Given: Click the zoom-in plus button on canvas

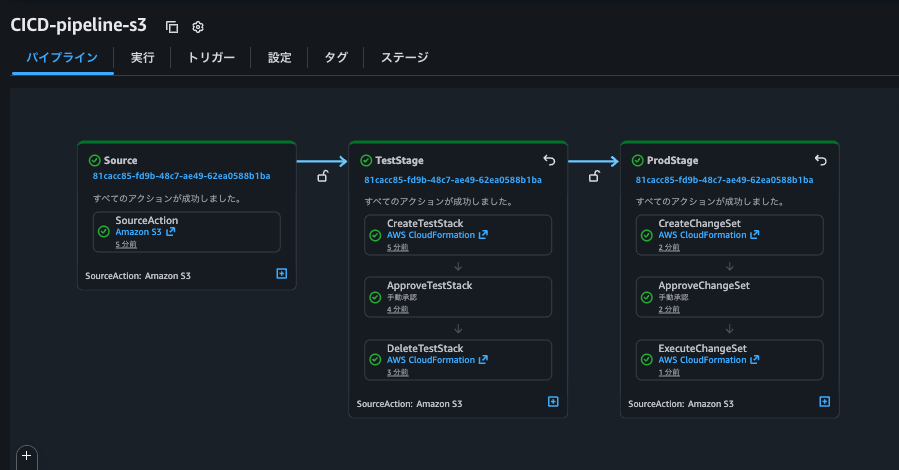Looking at the screenshot, I should (27, 456).
